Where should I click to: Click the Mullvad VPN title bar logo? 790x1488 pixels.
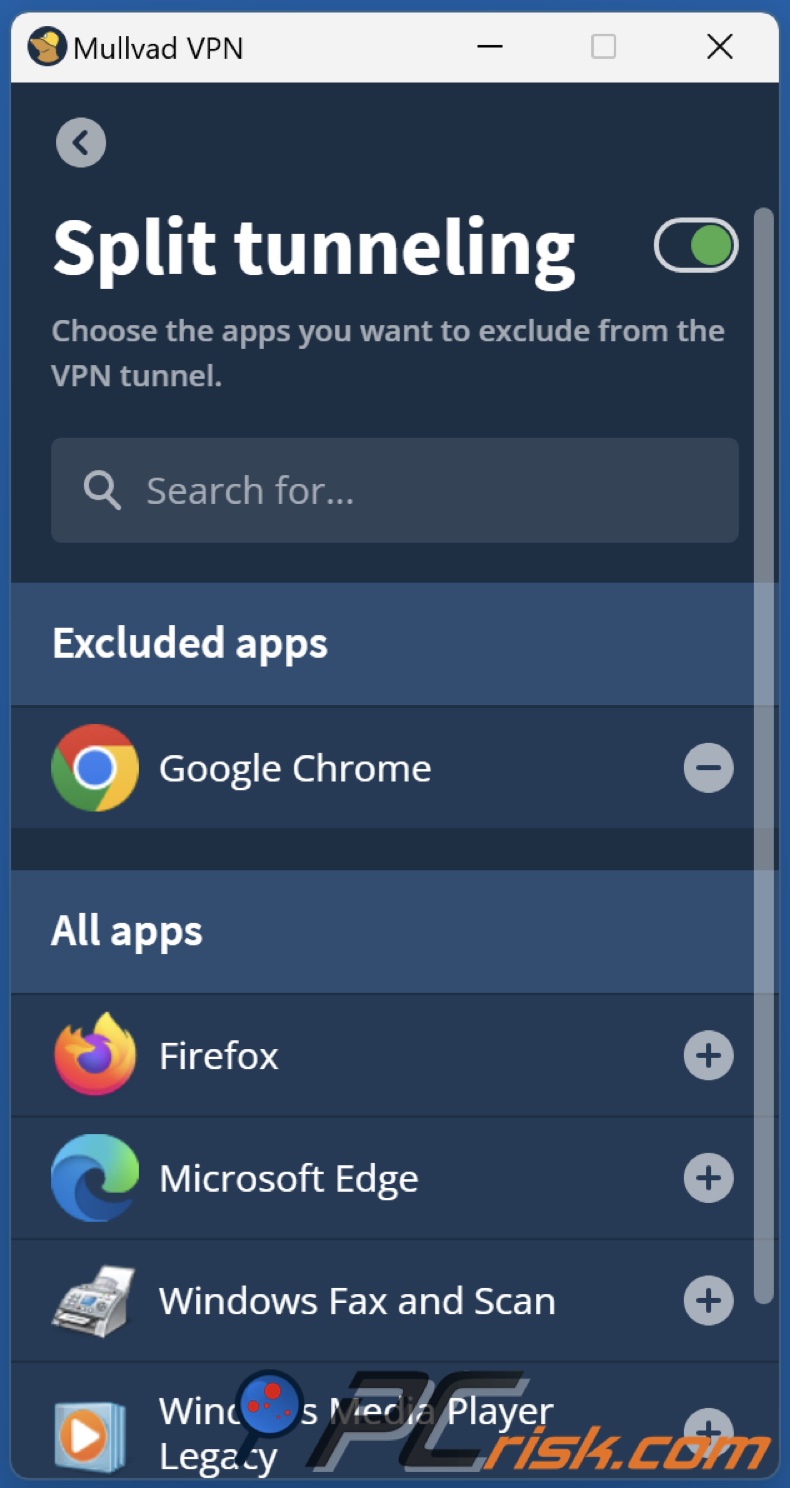(46, 47)
